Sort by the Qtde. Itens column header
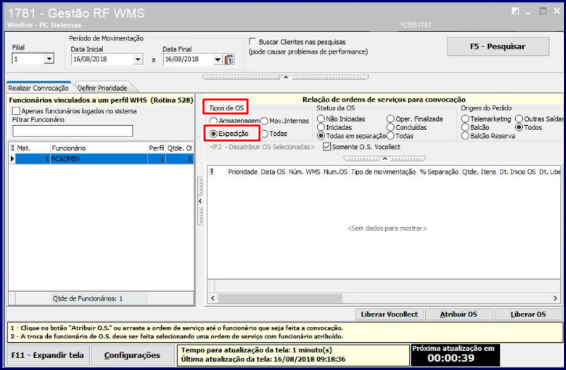Screen dimensions: 566x370 (x=479, y=172)
